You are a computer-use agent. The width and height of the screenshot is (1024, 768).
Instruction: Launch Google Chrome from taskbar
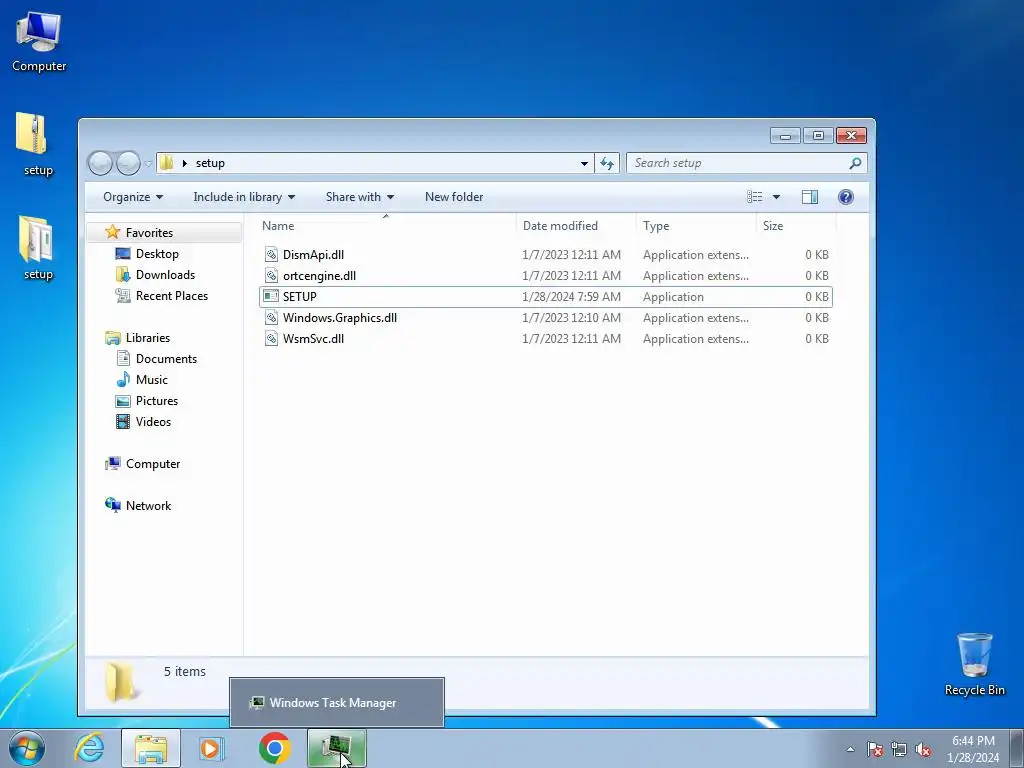click(274, 748)
